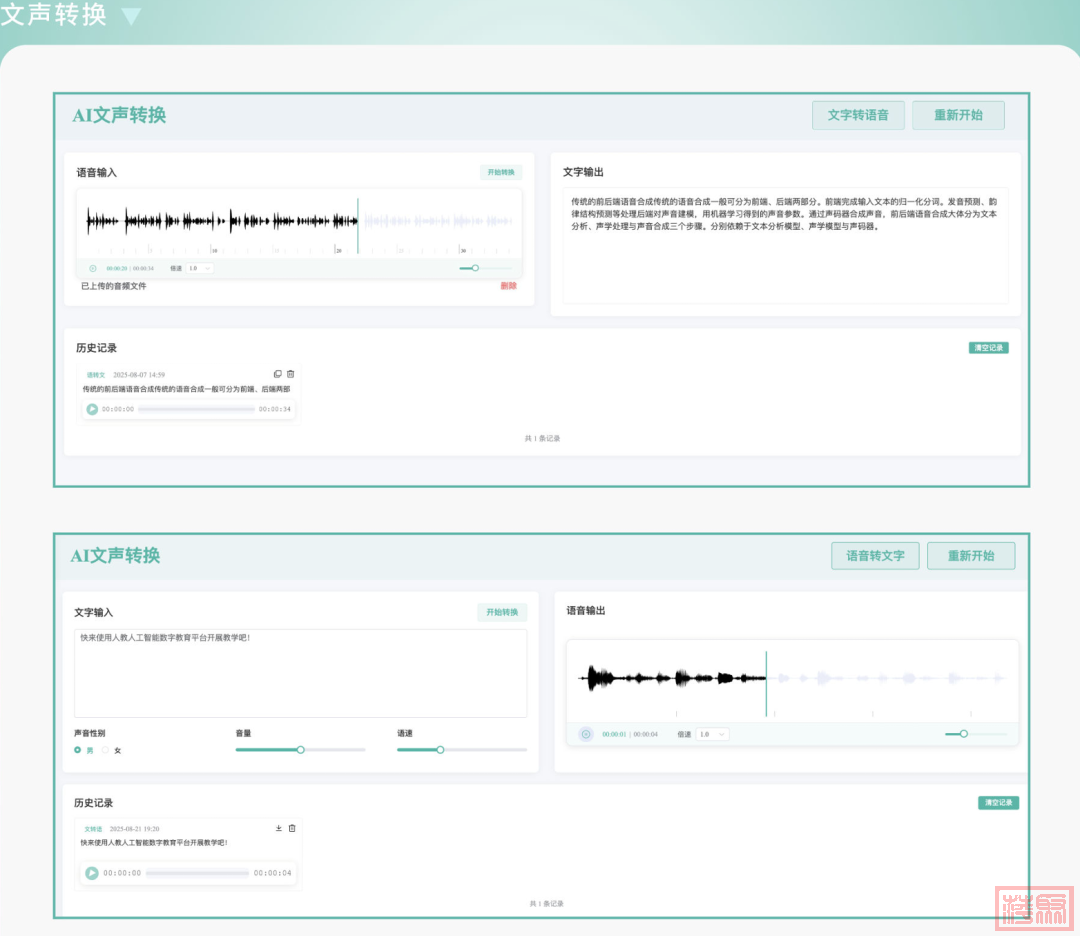Expand the 文声转换 title triangle
Screen dimensions: 1080x936
click(131, 16)
